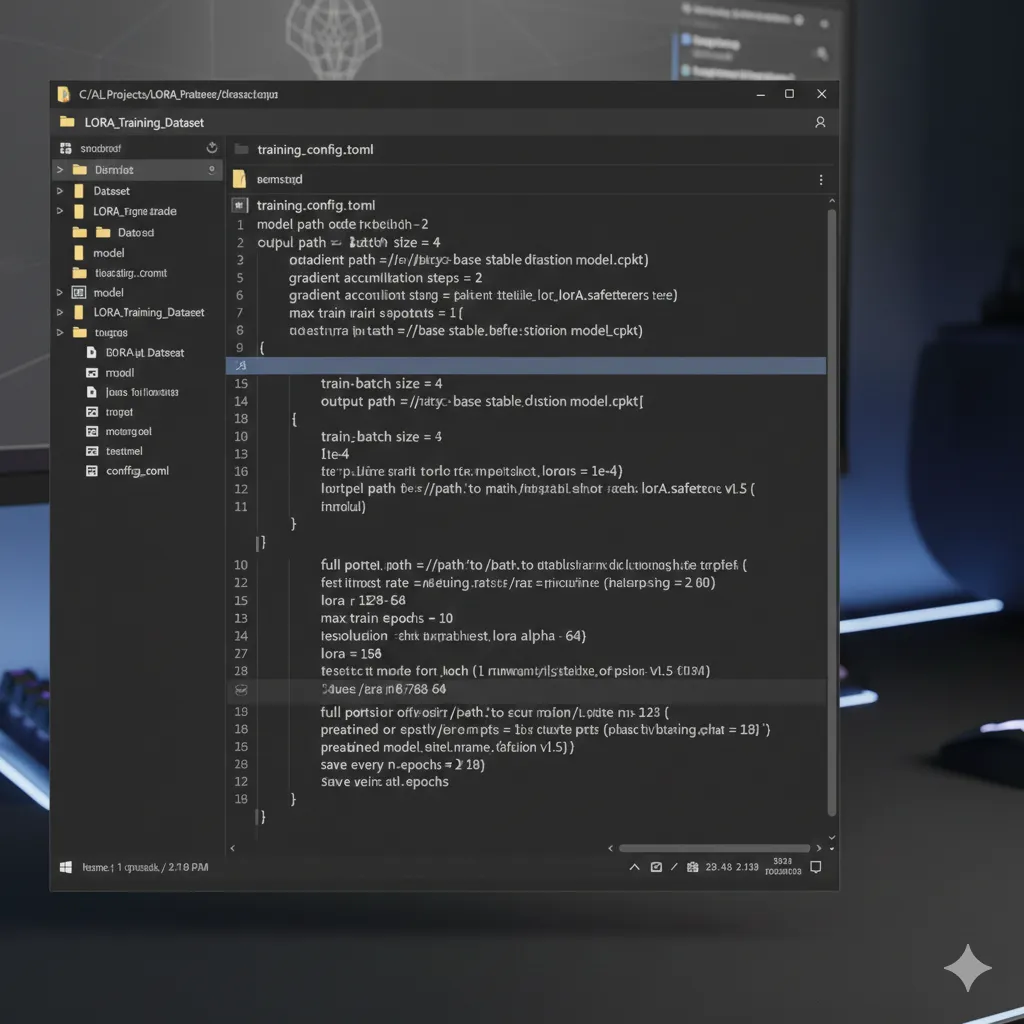Click the horizontal scrollbar thumb below editor

pos(714,848)
